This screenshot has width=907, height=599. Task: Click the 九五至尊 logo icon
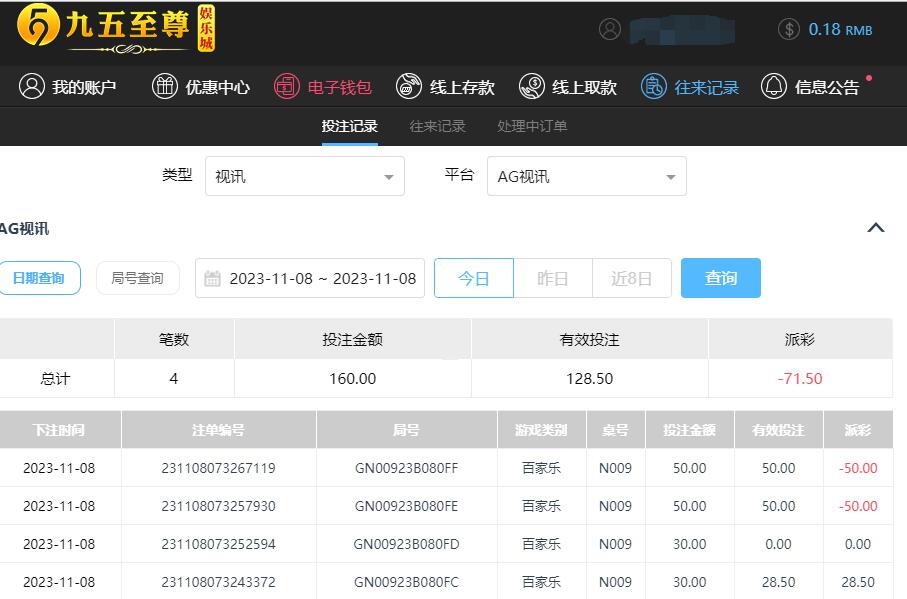(37, 27)
